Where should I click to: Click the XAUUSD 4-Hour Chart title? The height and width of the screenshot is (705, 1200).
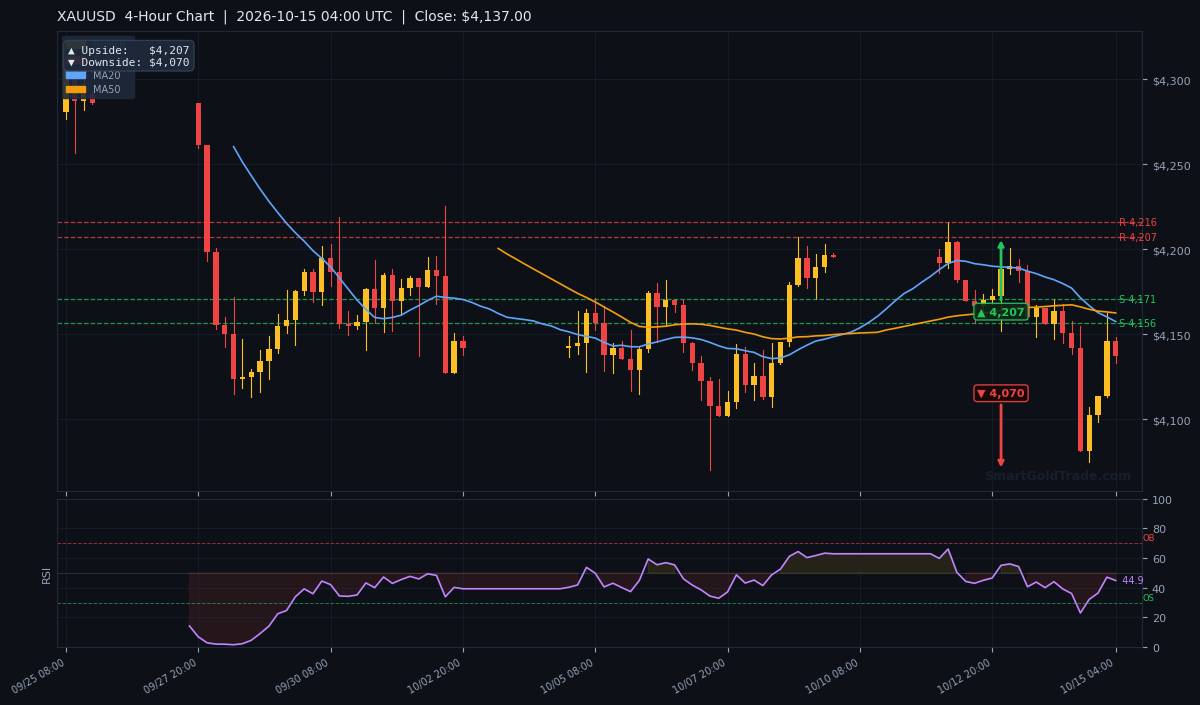click(x=294, y=17)
